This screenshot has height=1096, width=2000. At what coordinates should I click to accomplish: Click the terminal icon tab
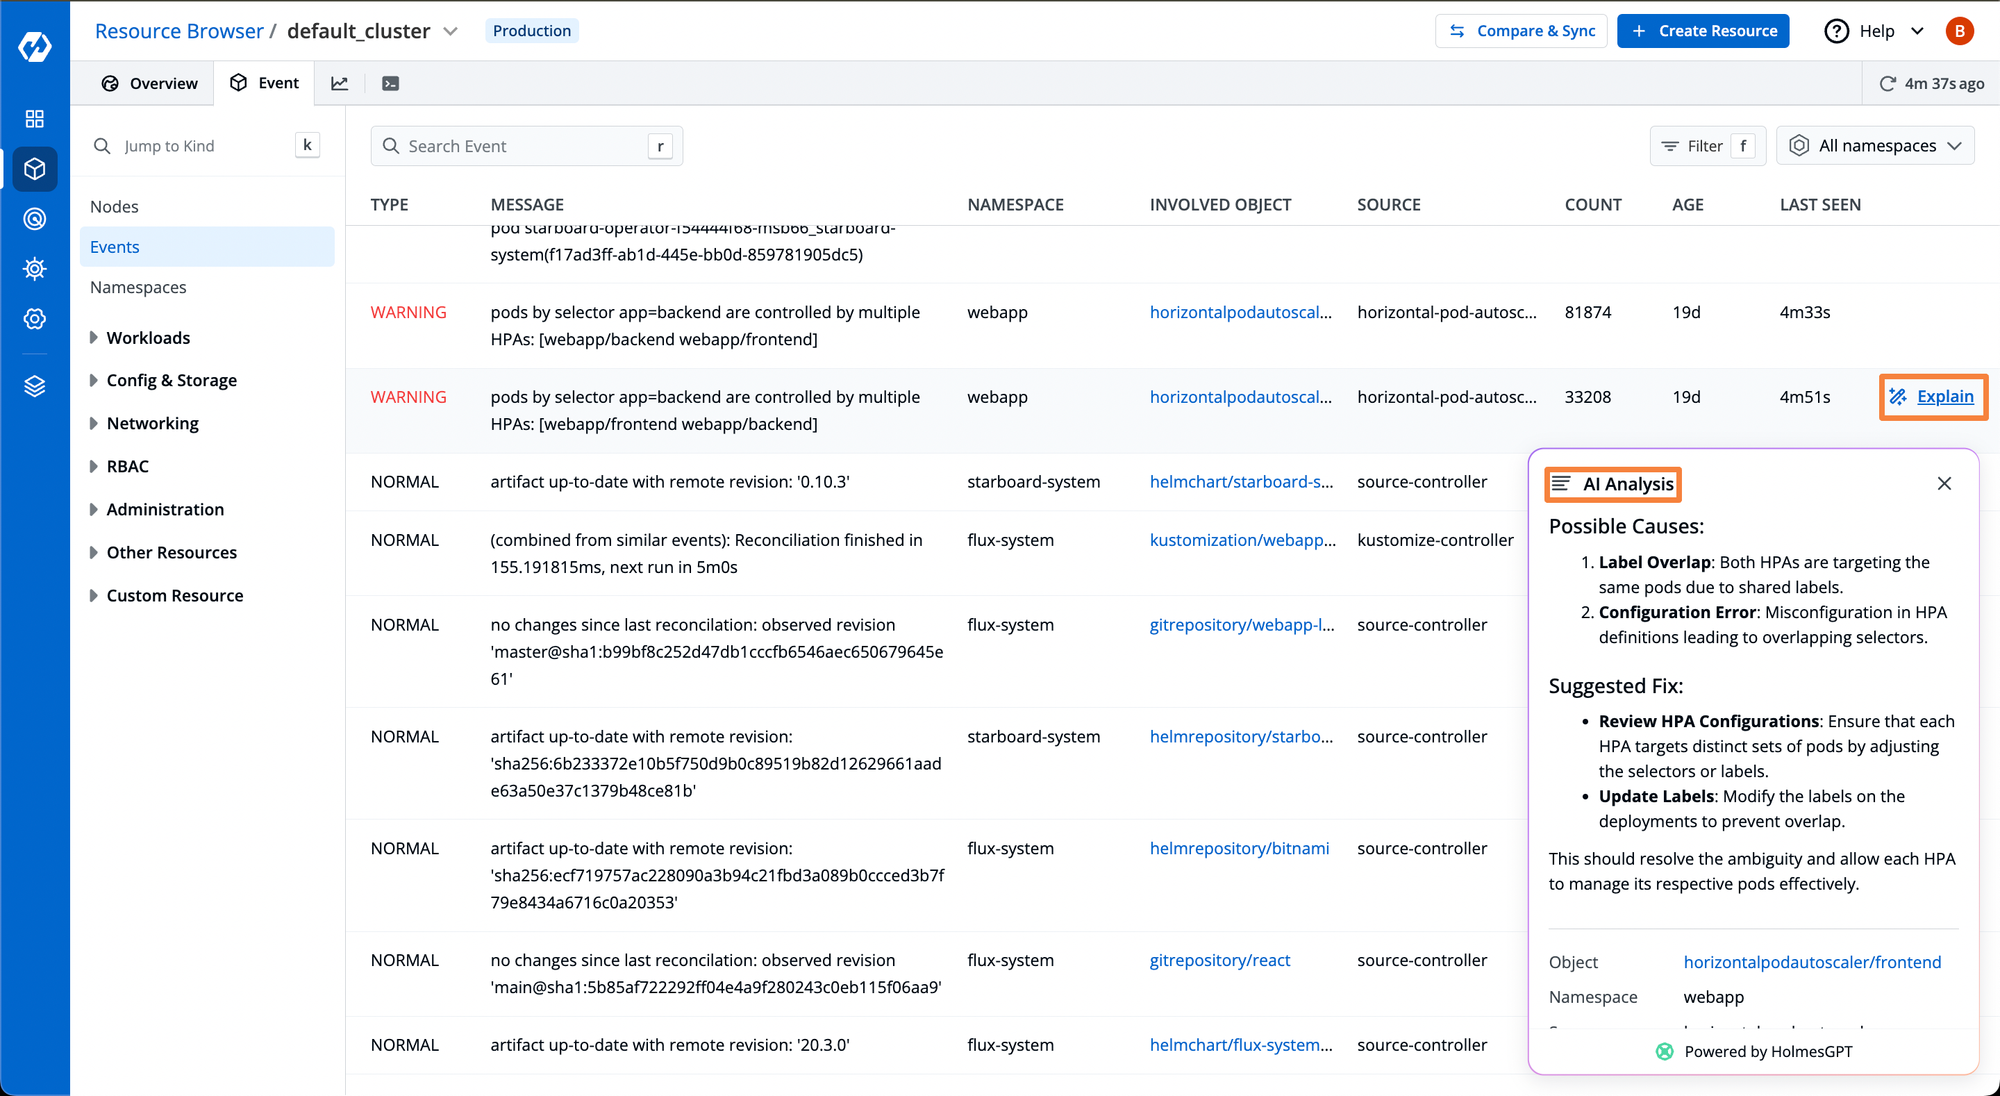[390, 82]
